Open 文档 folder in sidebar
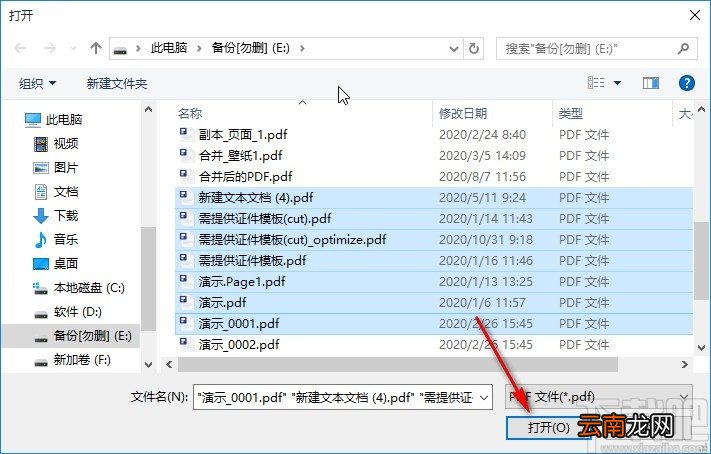 (x=56, y=192)
